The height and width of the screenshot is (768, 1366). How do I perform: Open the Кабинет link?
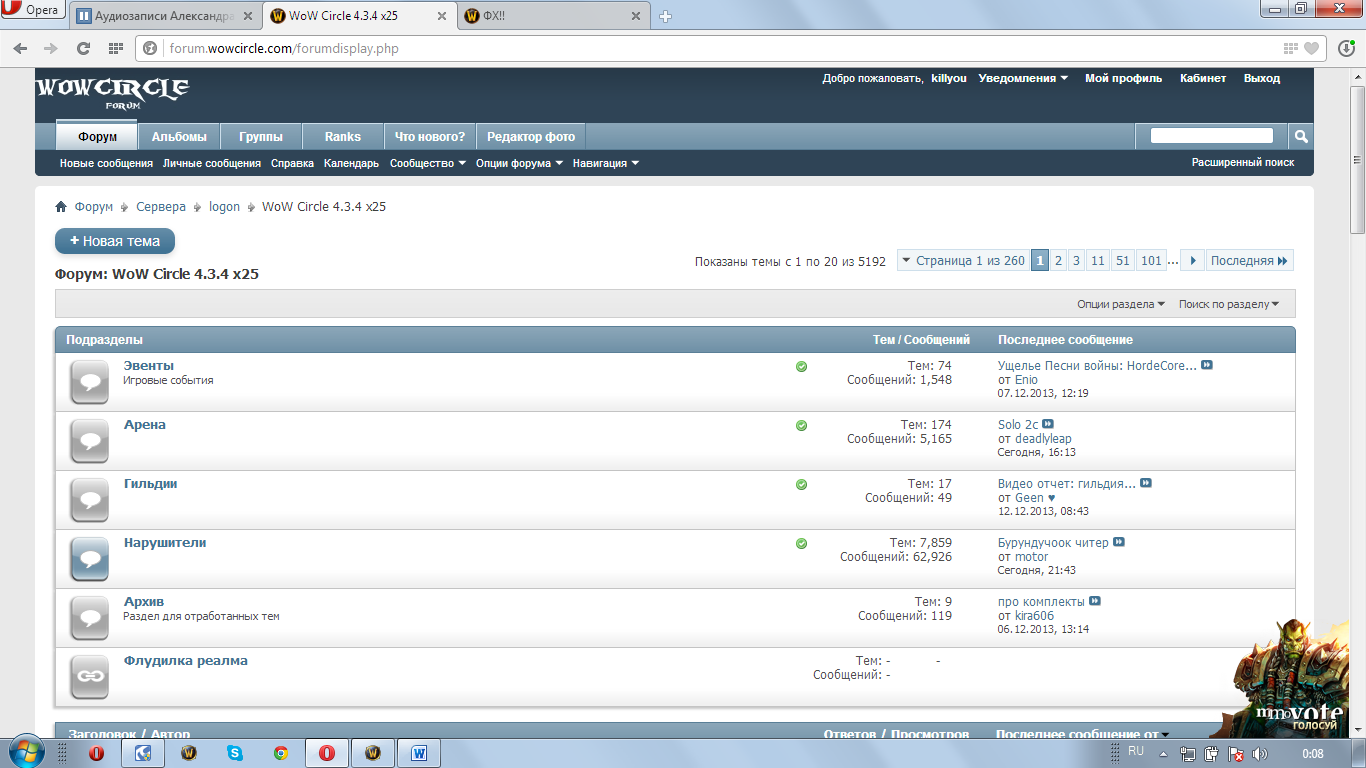(x=1203, y=78)
